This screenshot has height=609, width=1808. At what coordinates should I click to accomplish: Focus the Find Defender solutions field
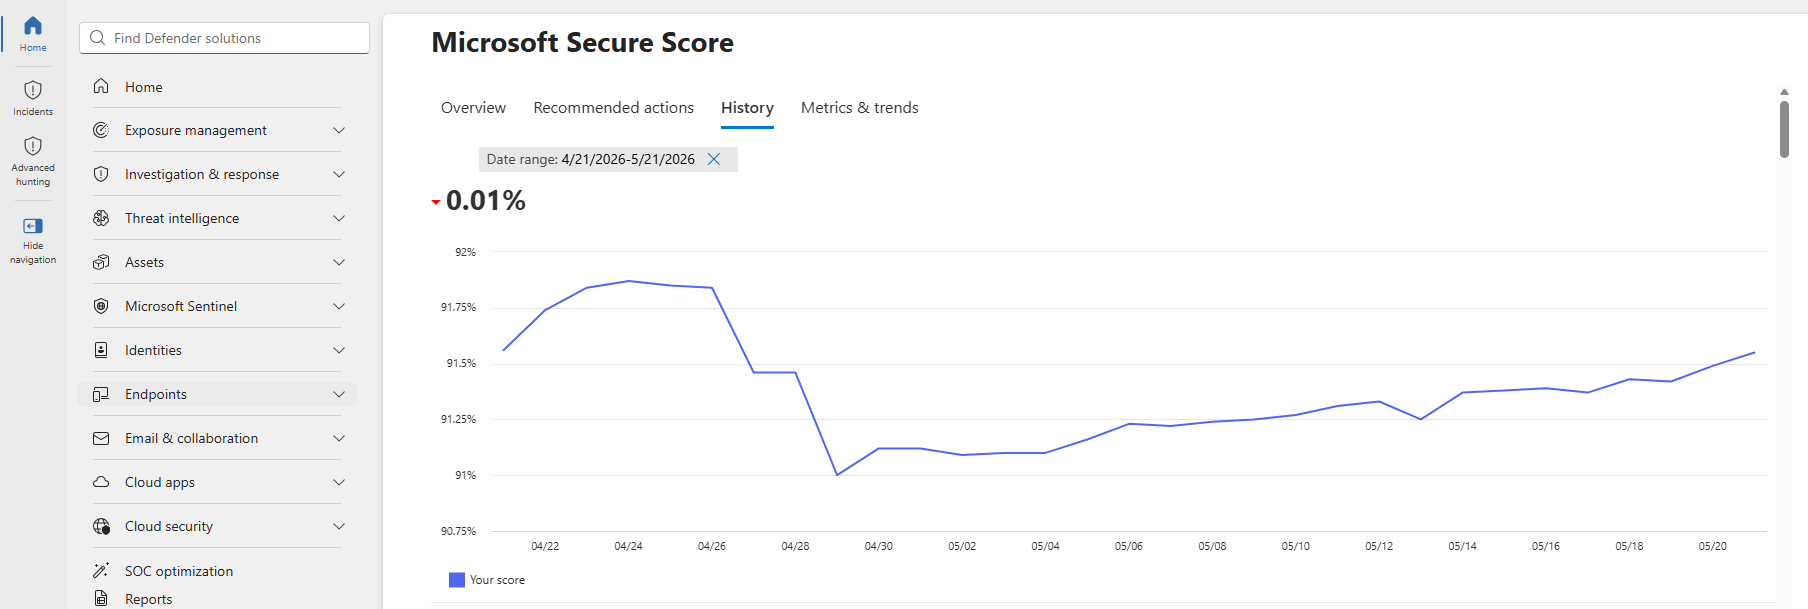(224, 38)
